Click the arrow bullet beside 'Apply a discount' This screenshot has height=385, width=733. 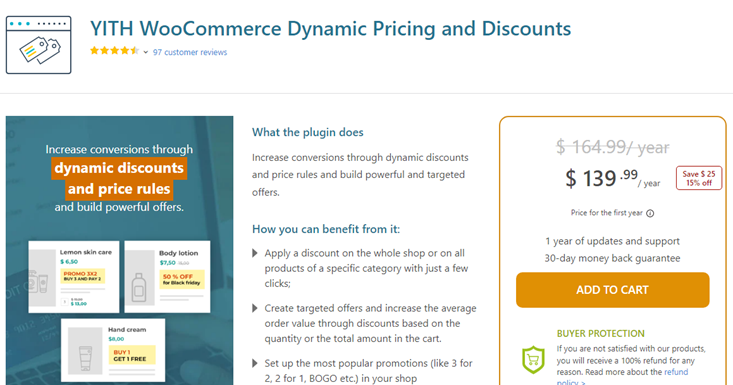click(255, 253)
